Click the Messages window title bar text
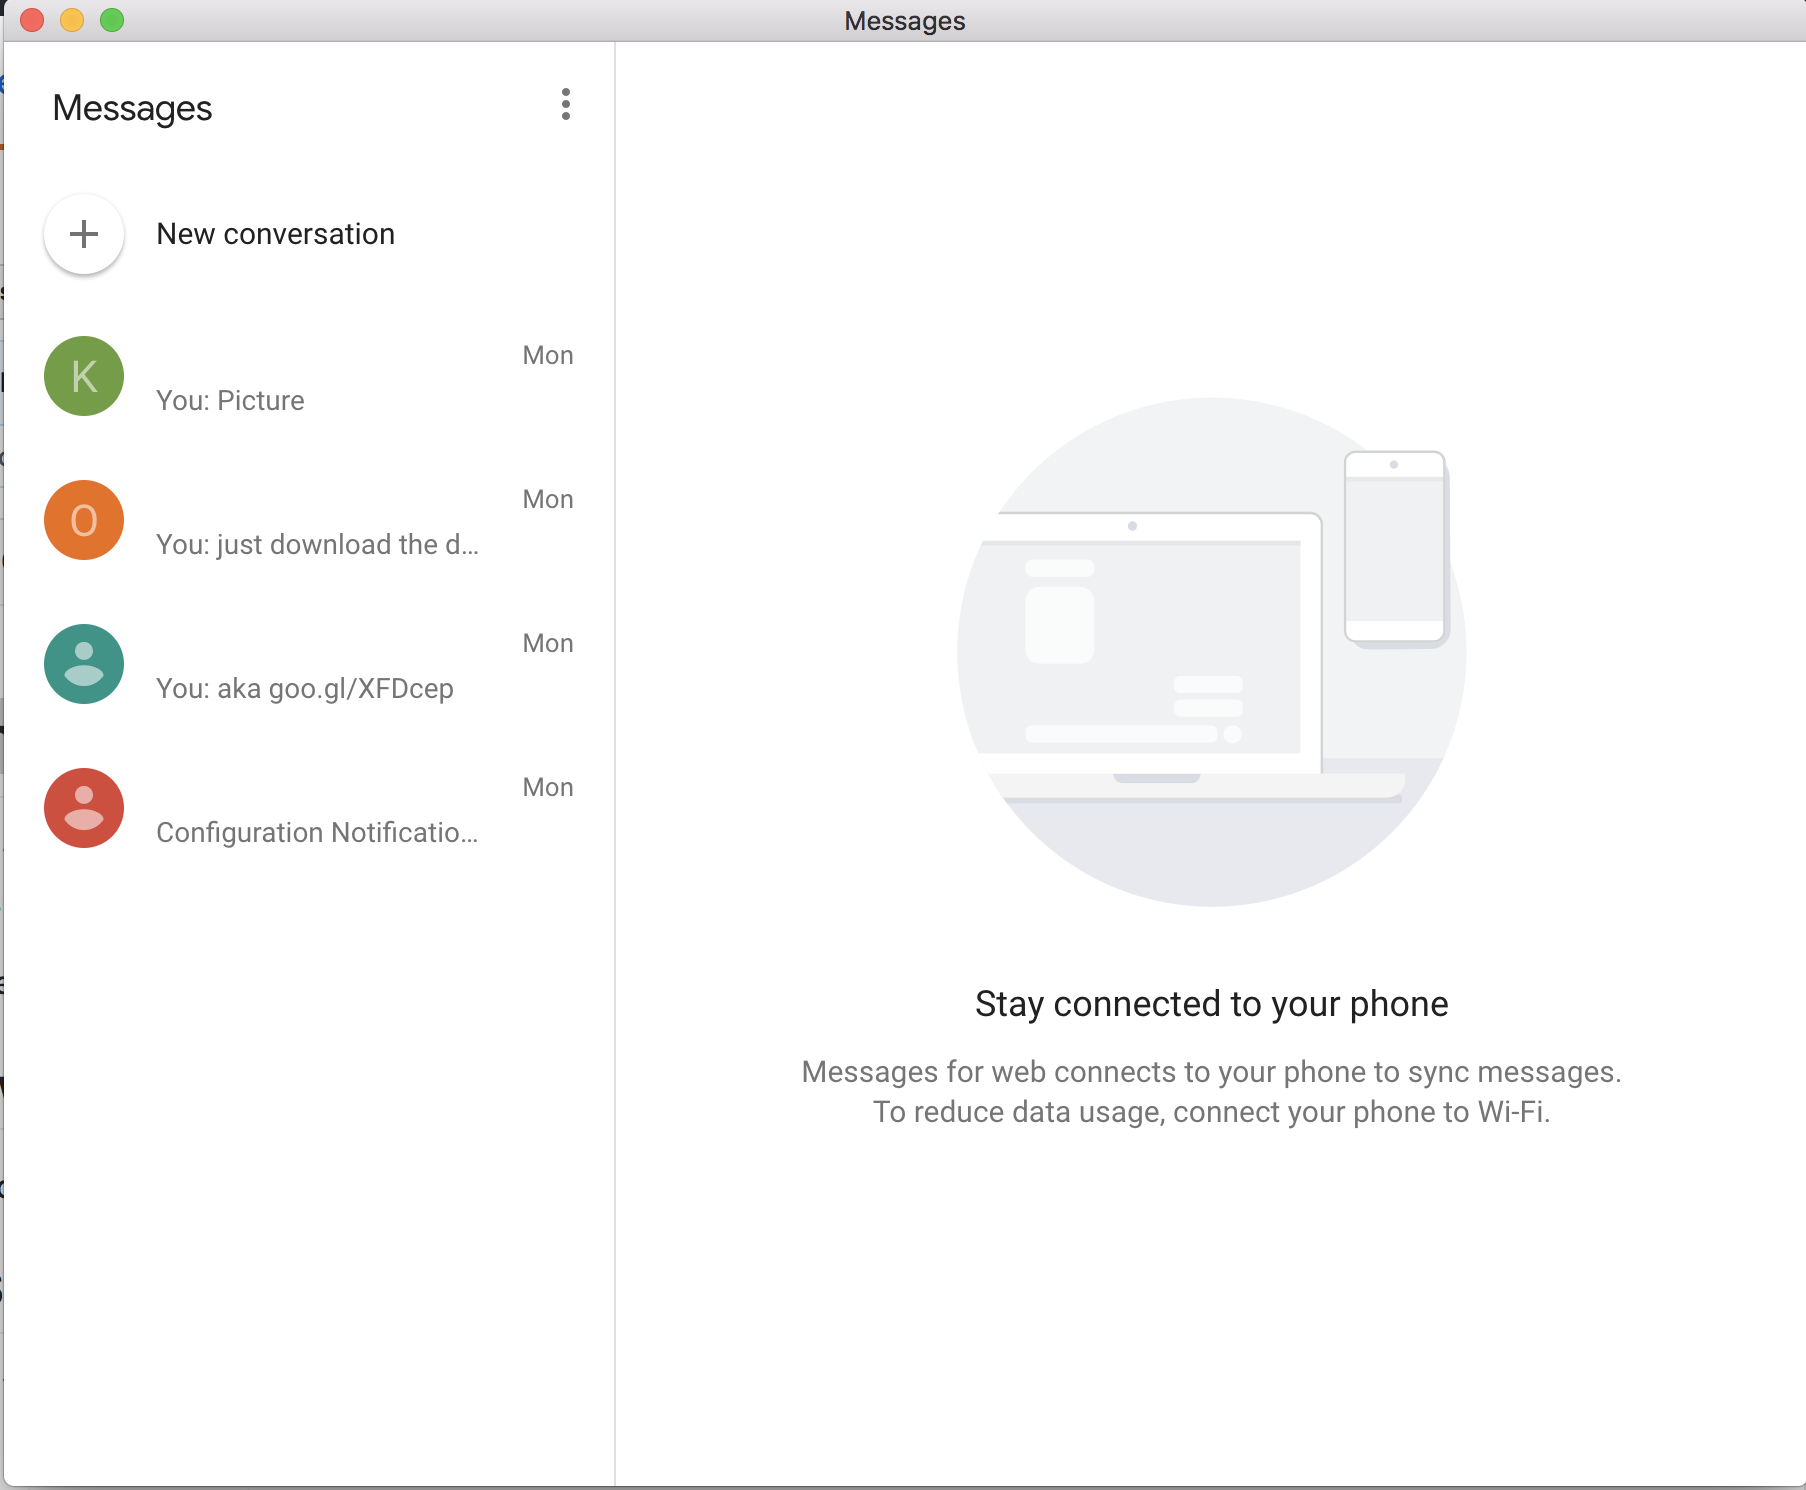This screenshot has height=1490, width=1806. coord(904,21)
